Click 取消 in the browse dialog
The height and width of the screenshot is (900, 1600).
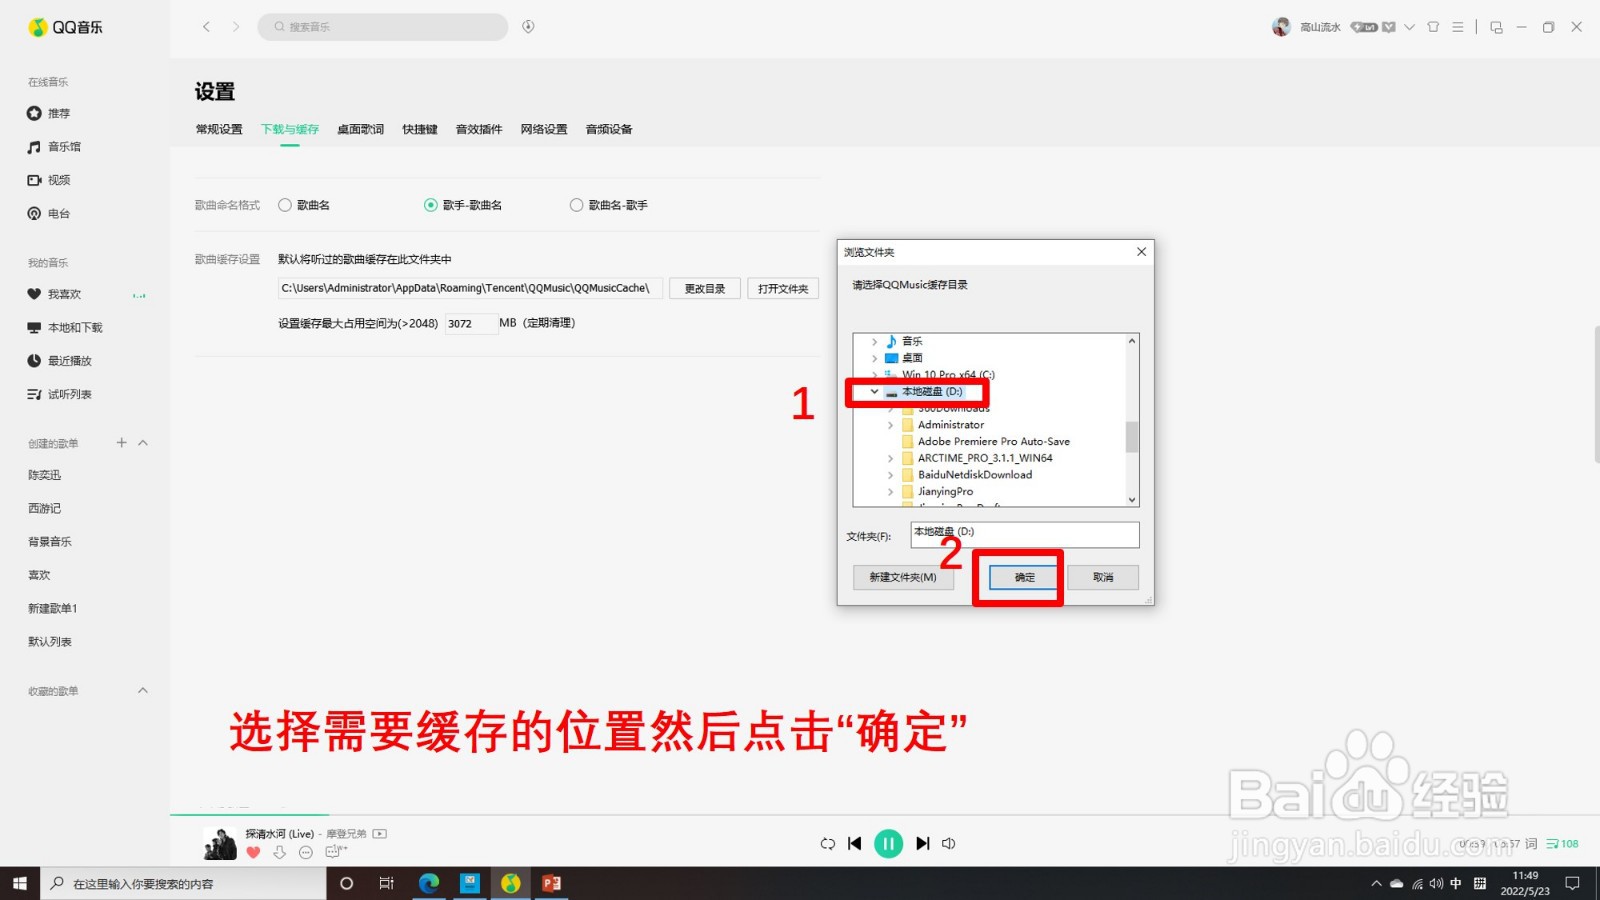point(1103,577)
